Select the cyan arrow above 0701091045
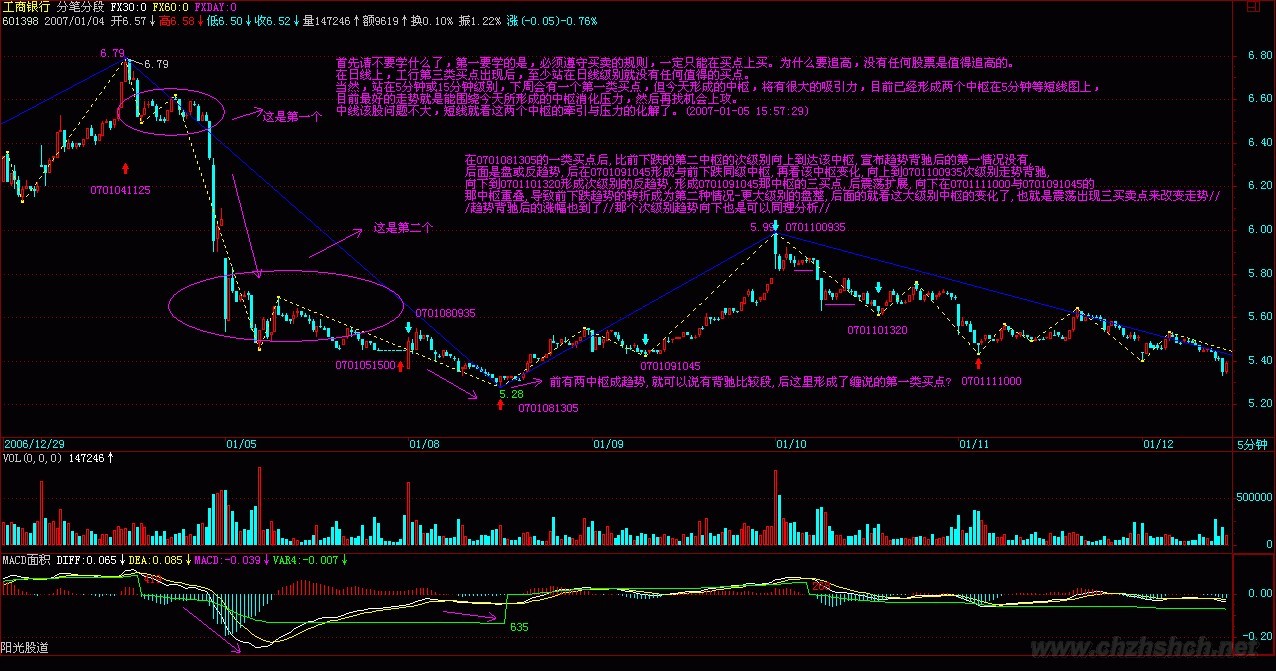 (x=646, y=340)
